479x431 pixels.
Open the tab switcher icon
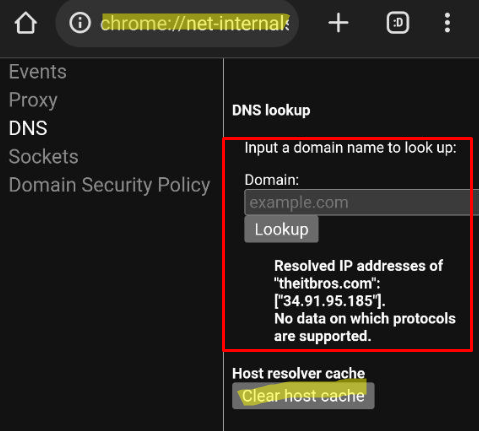point(398,23)
